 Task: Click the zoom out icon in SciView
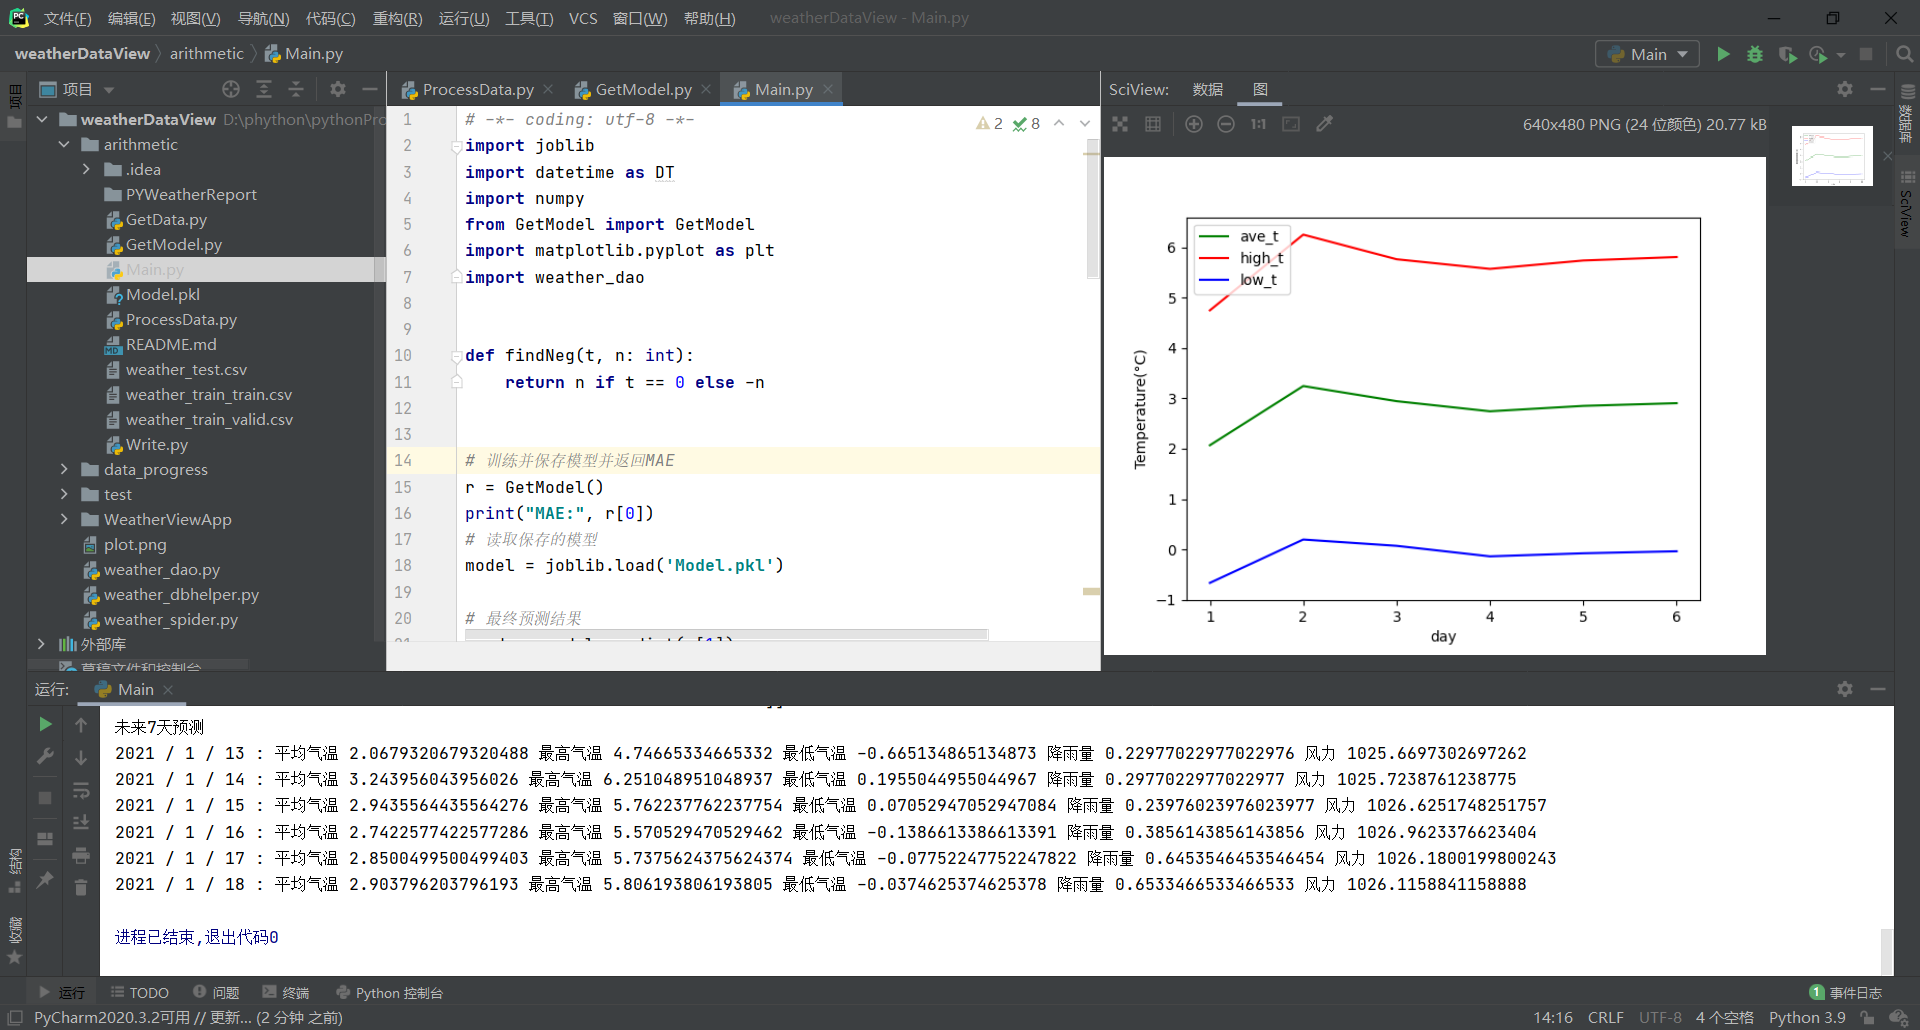tap(1226, 124)
